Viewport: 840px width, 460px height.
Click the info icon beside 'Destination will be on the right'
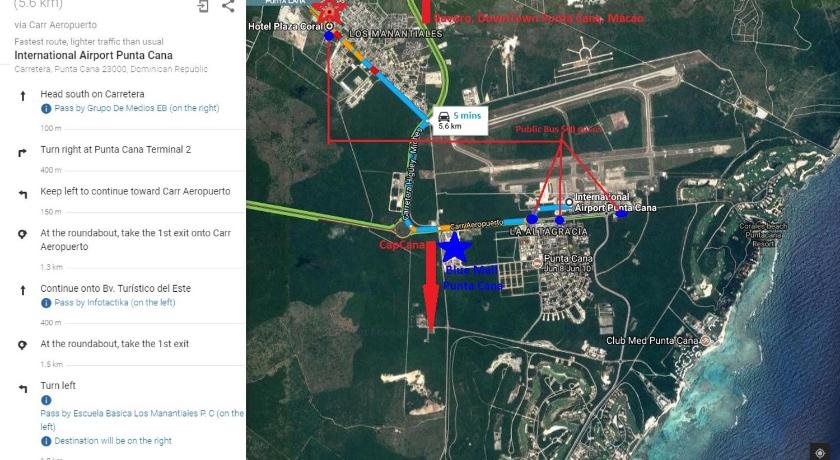[x=46, y=441]
